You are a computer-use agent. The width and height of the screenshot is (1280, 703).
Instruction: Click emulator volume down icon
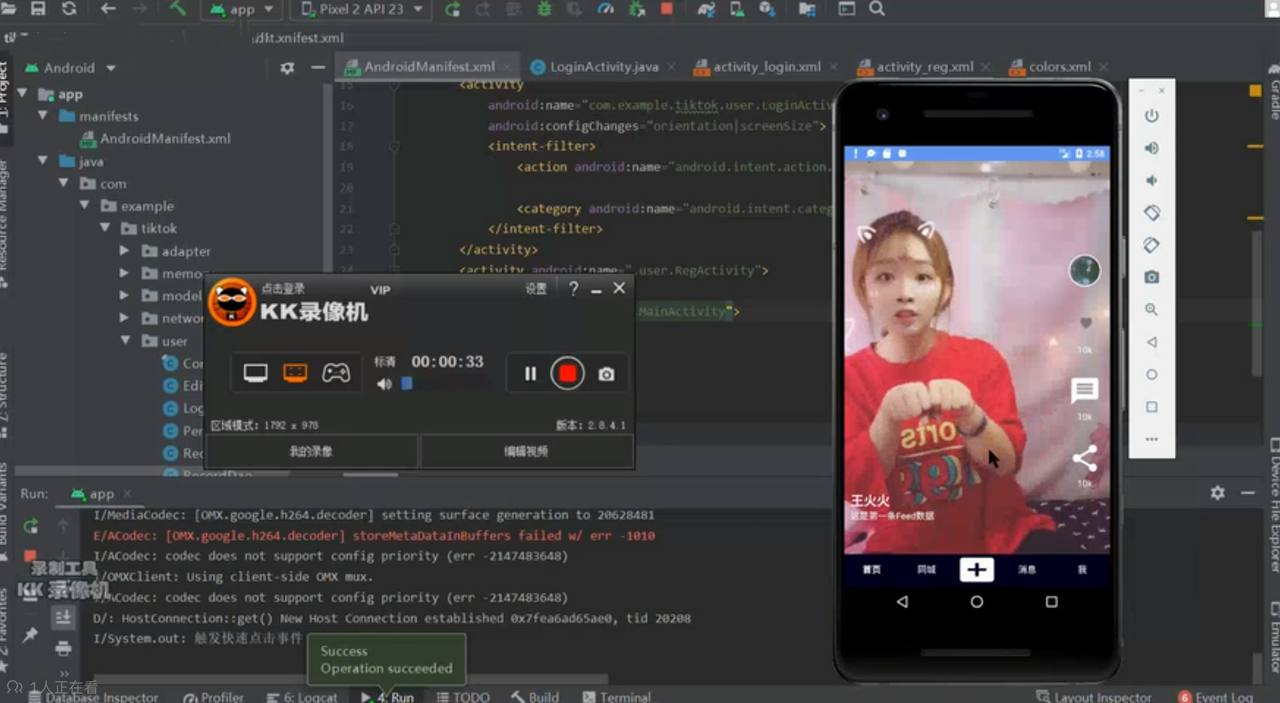1152,180
